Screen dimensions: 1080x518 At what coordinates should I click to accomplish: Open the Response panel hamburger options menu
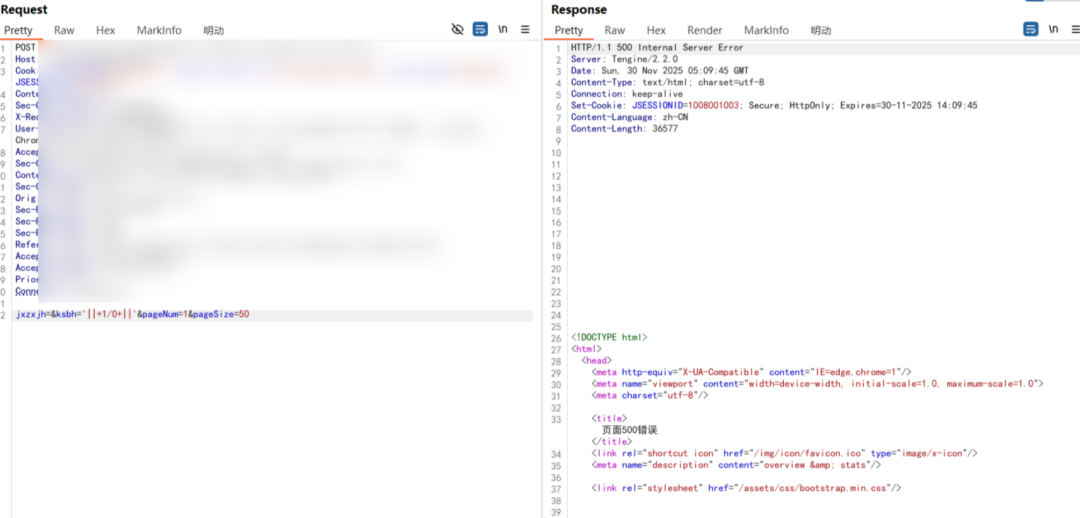(1075, 30)
